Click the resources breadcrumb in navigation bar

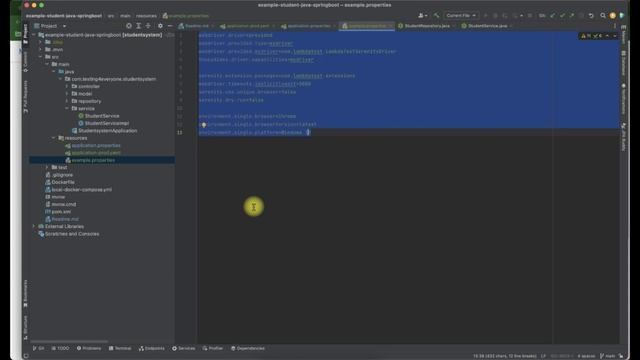pyautogui.click(x=146, y=16)
